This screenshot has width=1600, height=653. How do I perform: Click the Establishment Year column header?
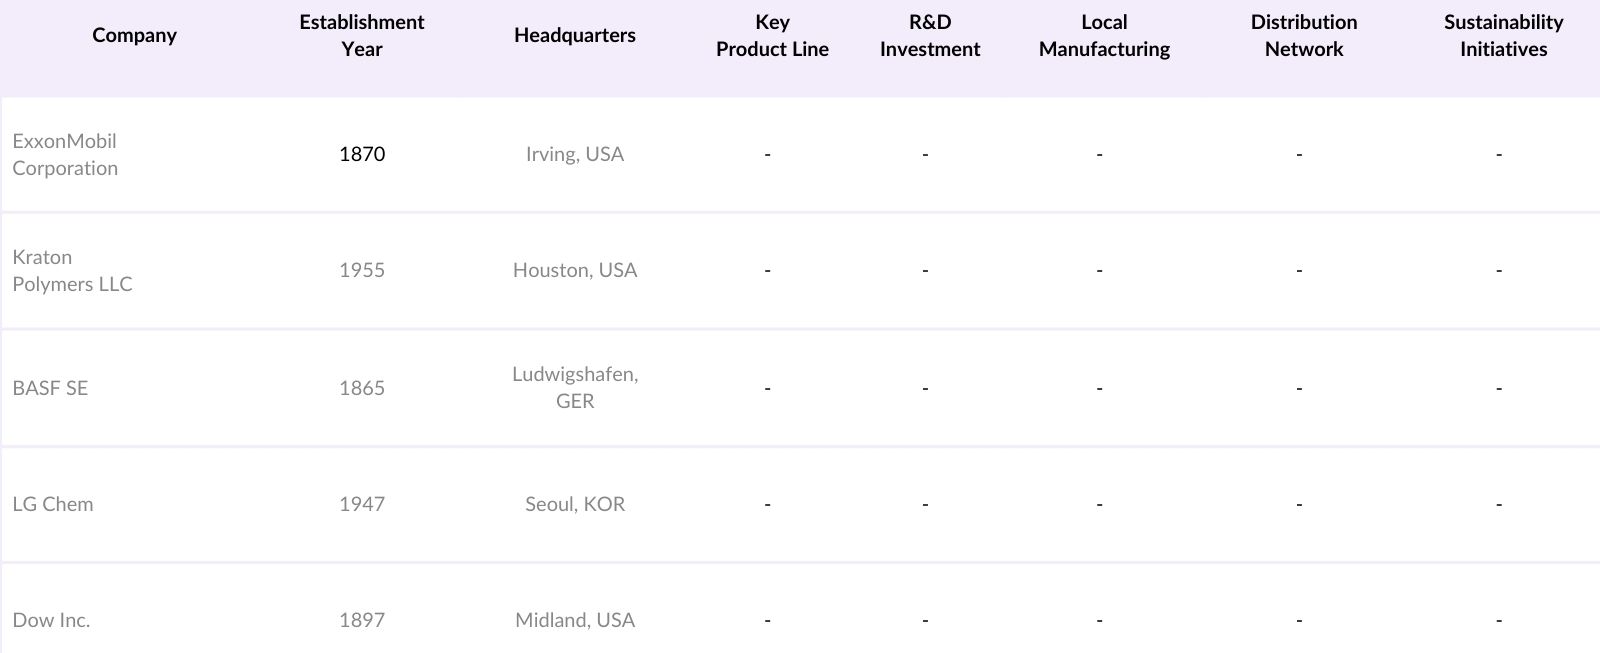pyautogui.click(x=361, y=35)
